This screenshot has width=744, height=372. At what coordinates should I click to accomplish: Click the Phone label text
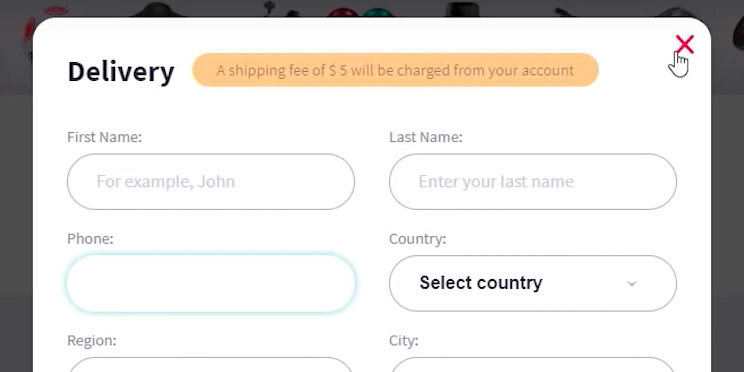pyautogui.click(x=90, y=239)
